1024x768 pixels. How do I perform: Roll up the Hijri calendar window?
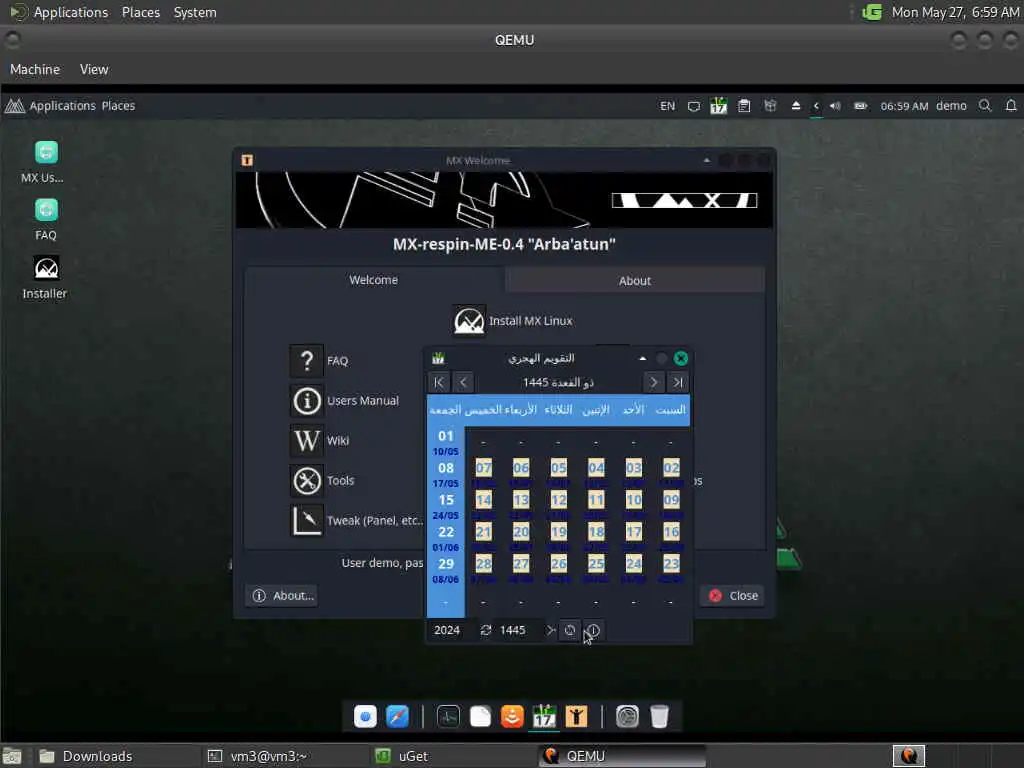click(x=643, y=359)
